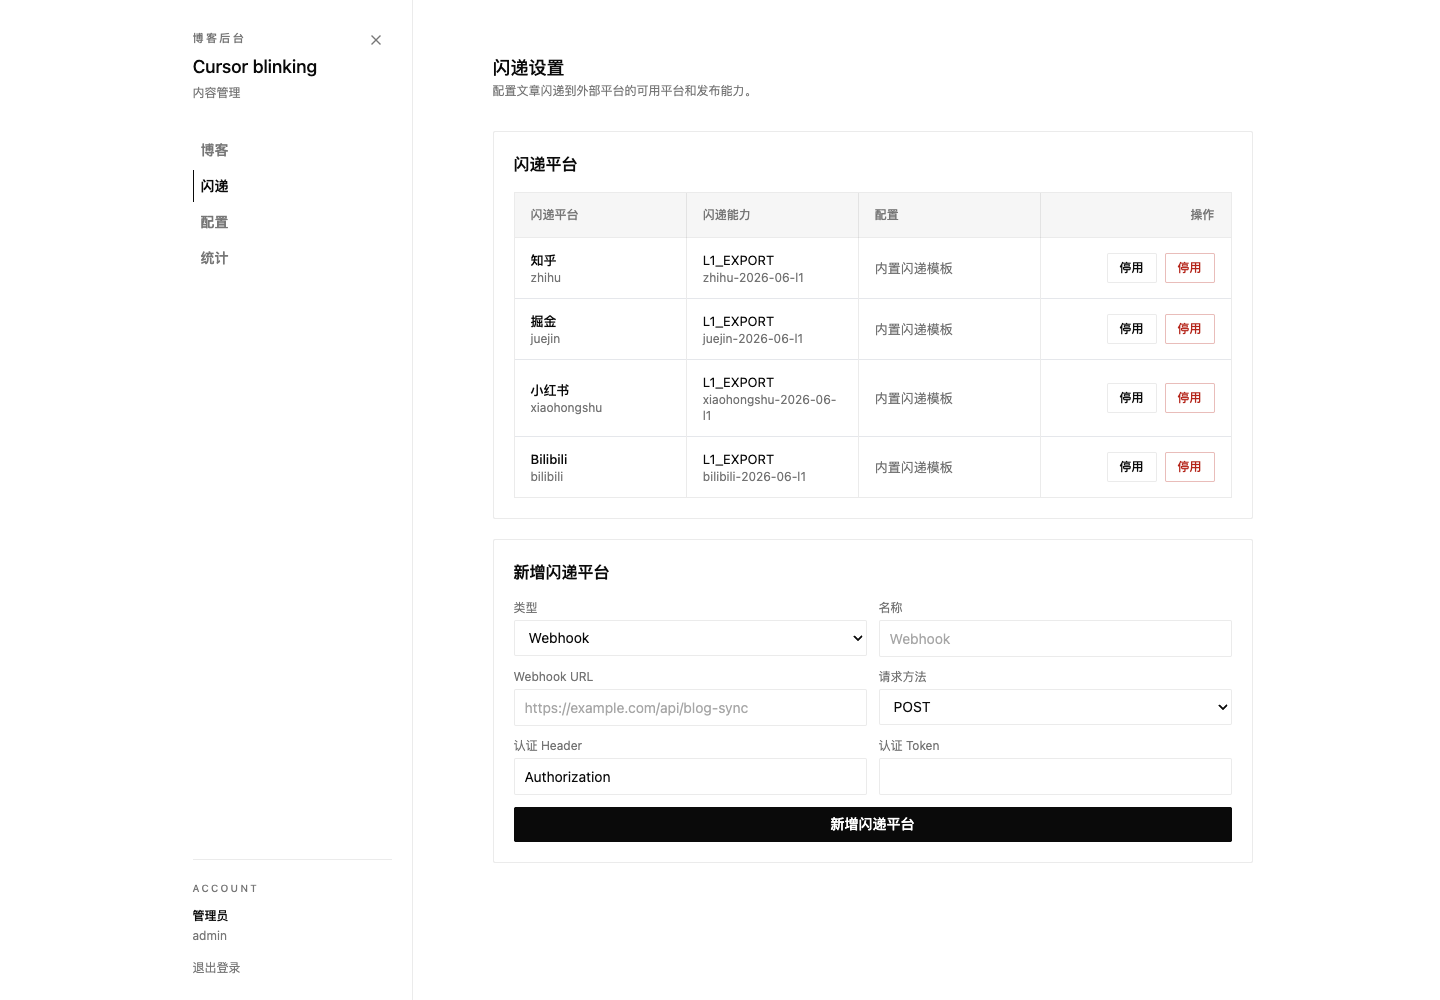Click the xiaohongshu-2026-06-l1 capability text
The image size is (1440, 1000).
[x=769, y=407]
